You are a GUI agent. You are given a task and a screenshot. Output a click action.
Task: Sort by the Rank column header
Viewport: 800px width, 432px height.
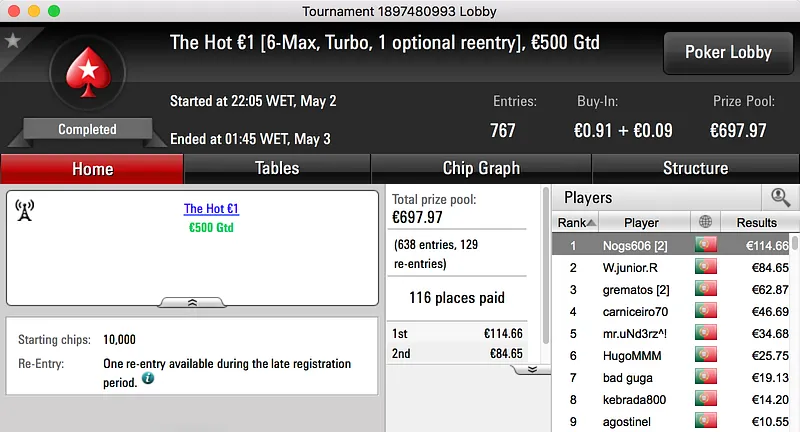click(576, 222)
